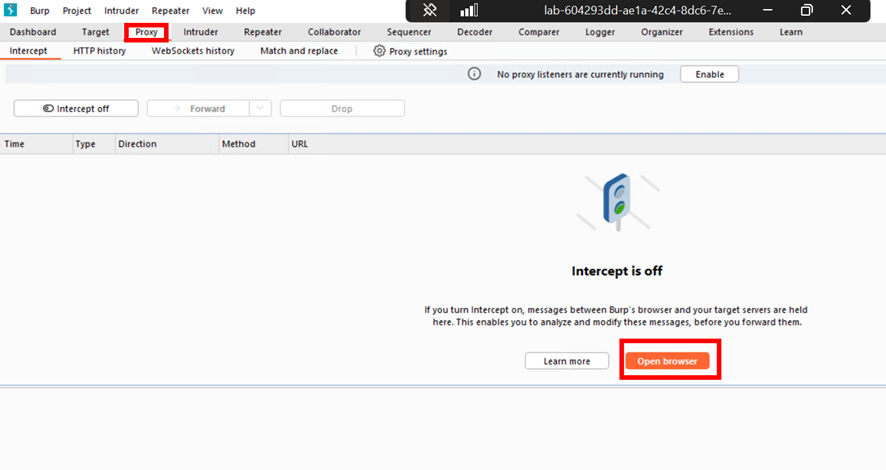Image resolution: width=886 pixels, height=470 pixels.
Task: Select the Proxy tab
Action: (146, 32)
